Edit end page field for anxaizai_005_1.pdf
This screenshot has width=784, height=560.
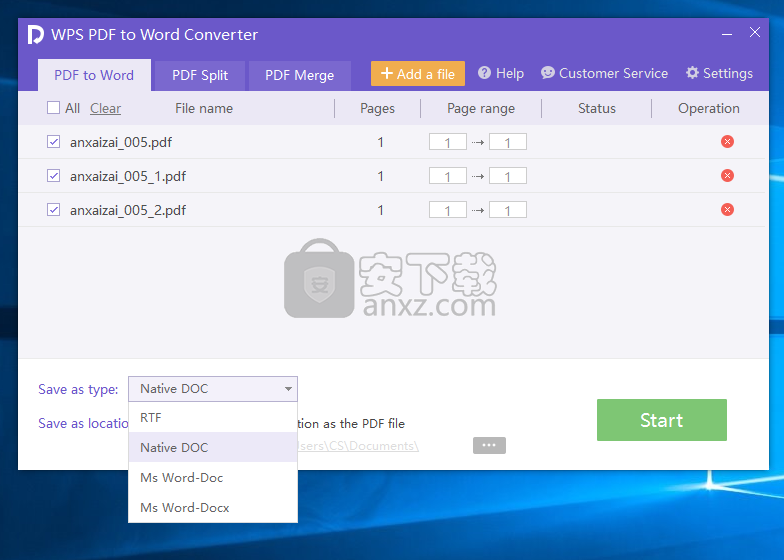pos(508,176)
